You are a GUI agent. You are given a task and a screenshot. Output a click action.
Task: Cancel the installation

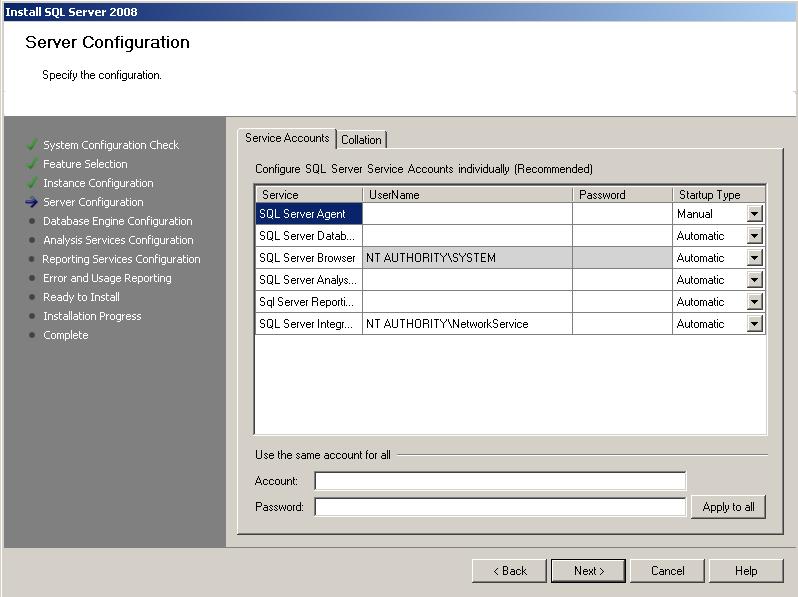pyautogui.click(x=667, y=571)
